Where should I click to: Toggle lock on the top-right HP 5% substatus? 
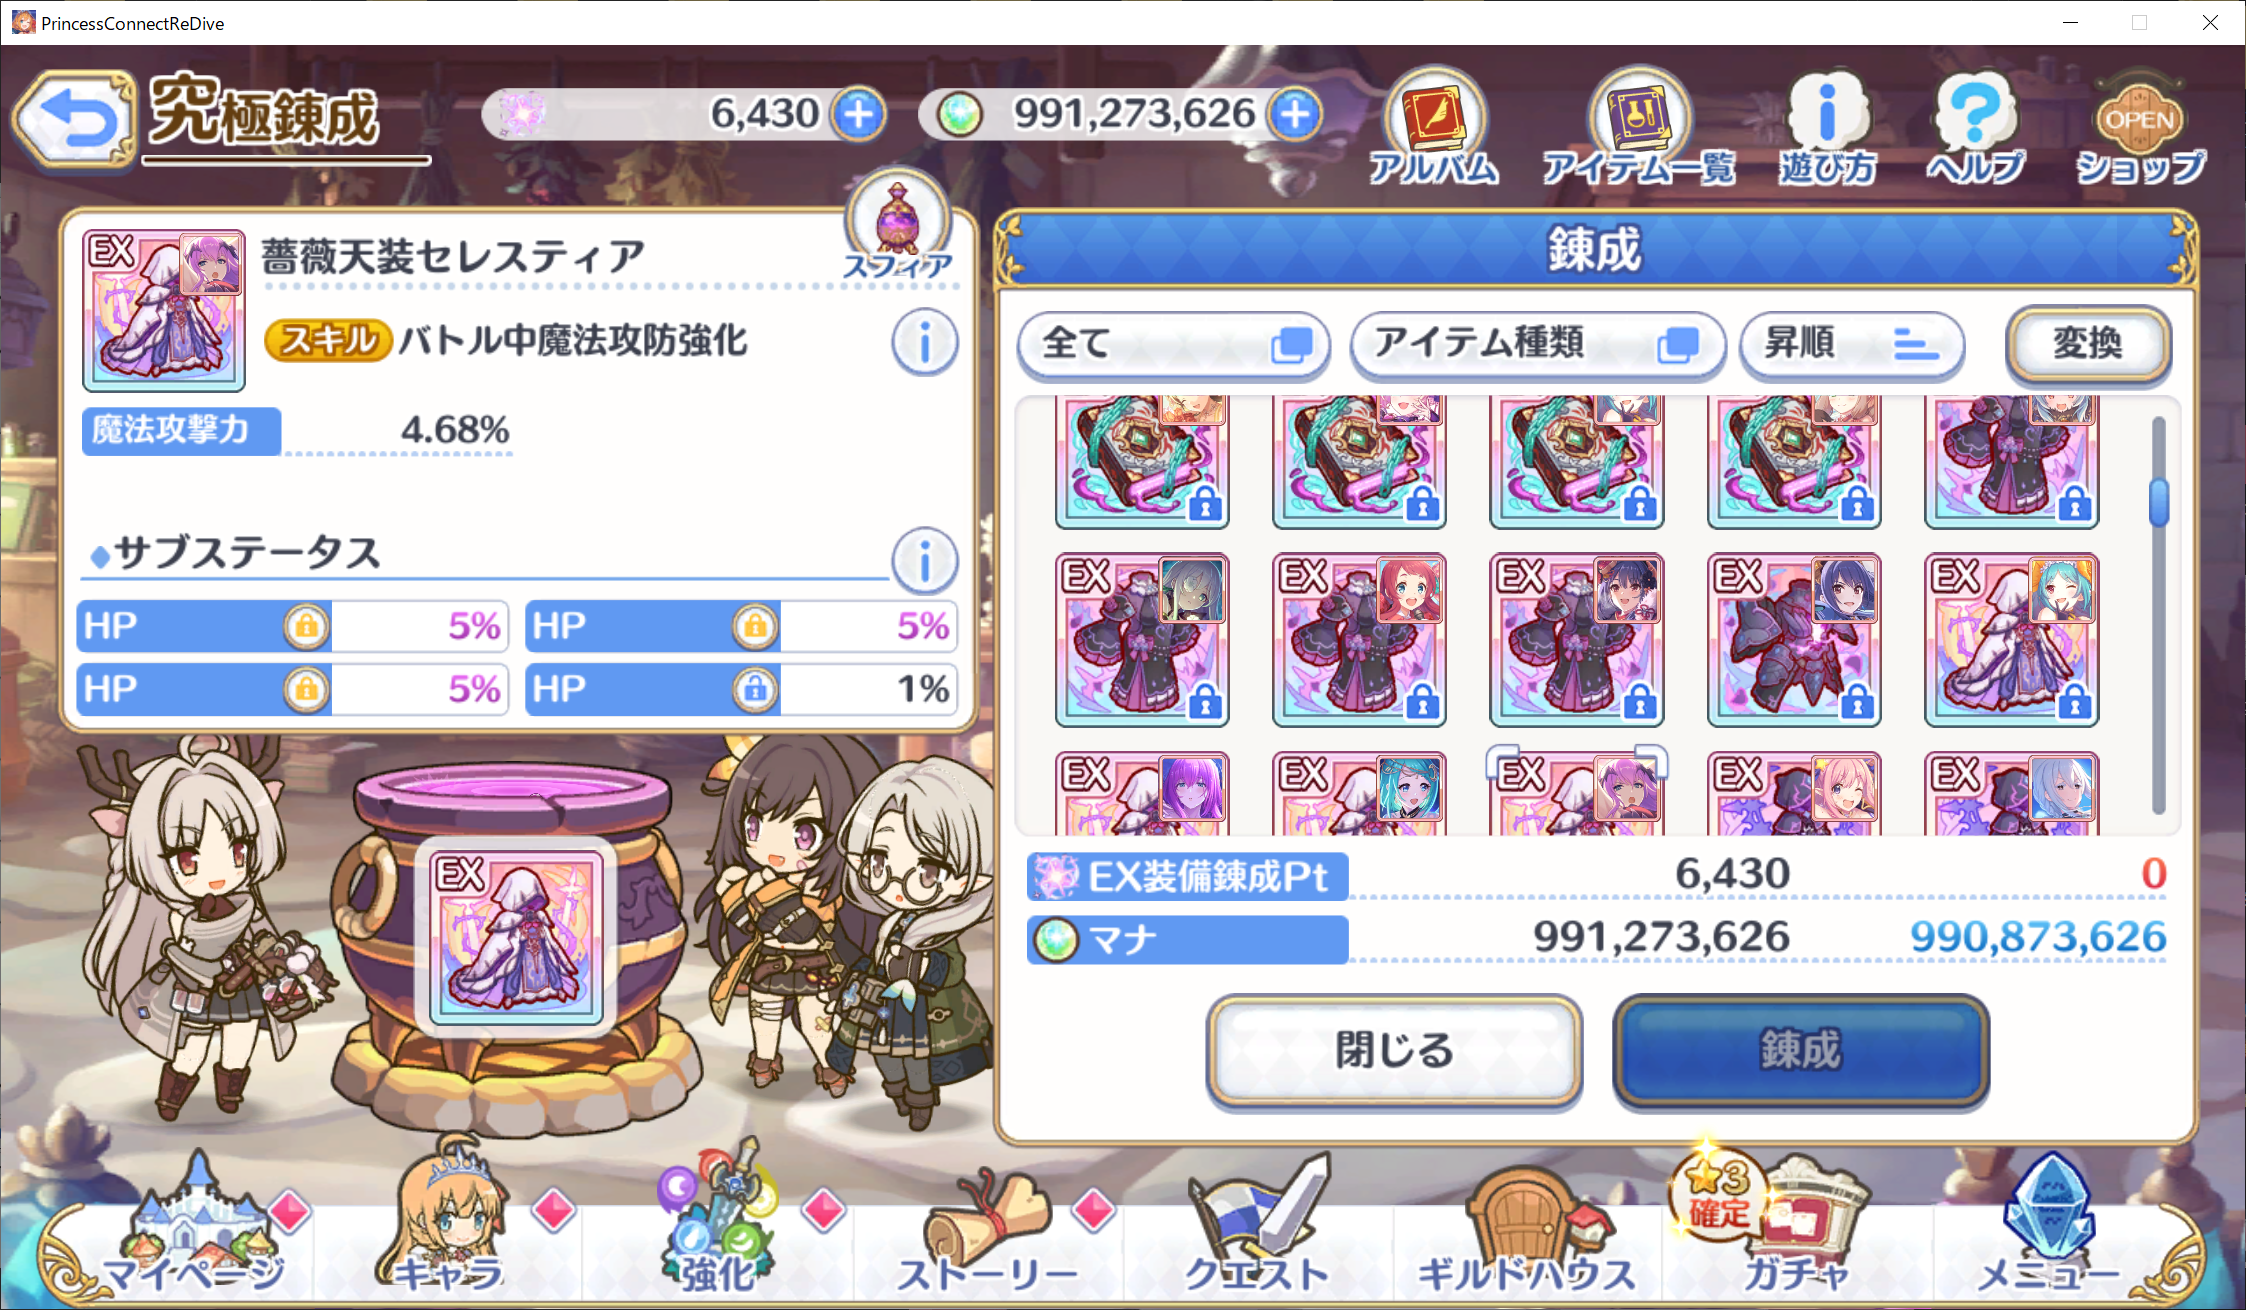tap(756, 627)
